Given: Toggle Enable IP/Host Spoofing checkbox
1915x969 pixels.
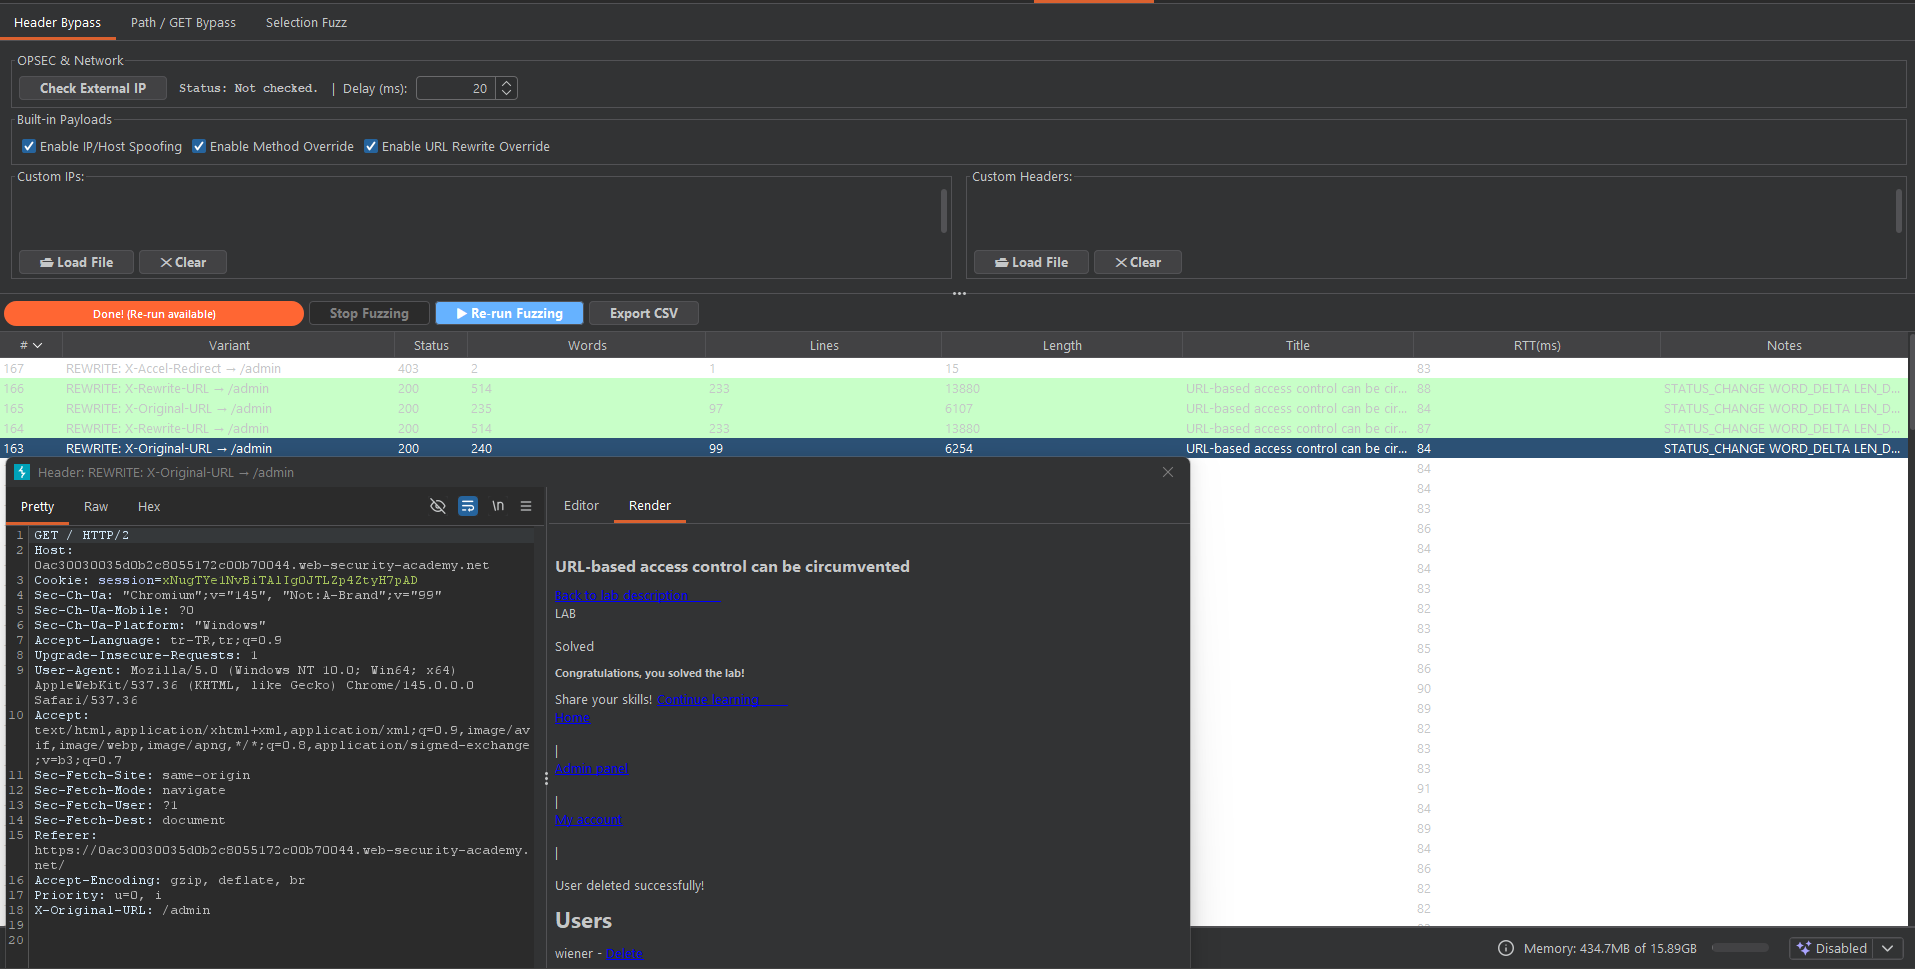Looking at the screenshot, I should (29, 146).
